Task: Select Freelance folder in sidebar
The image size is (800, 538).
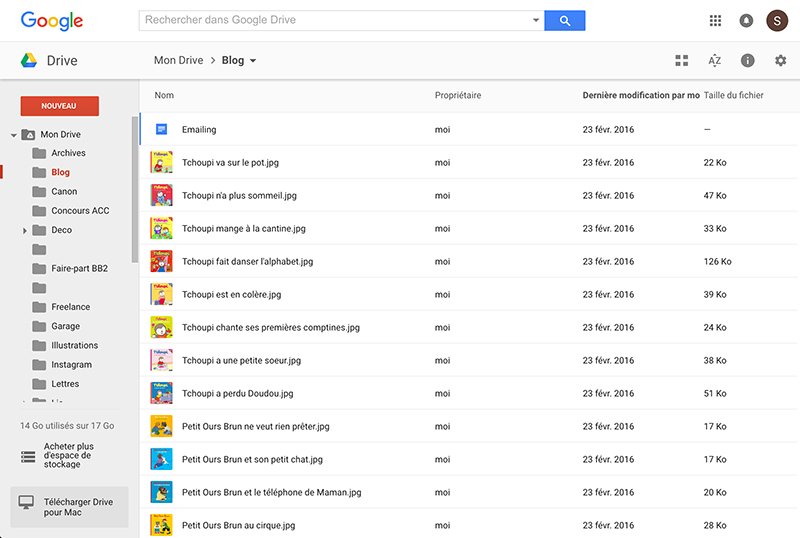Action: click(x=70, y=307)
